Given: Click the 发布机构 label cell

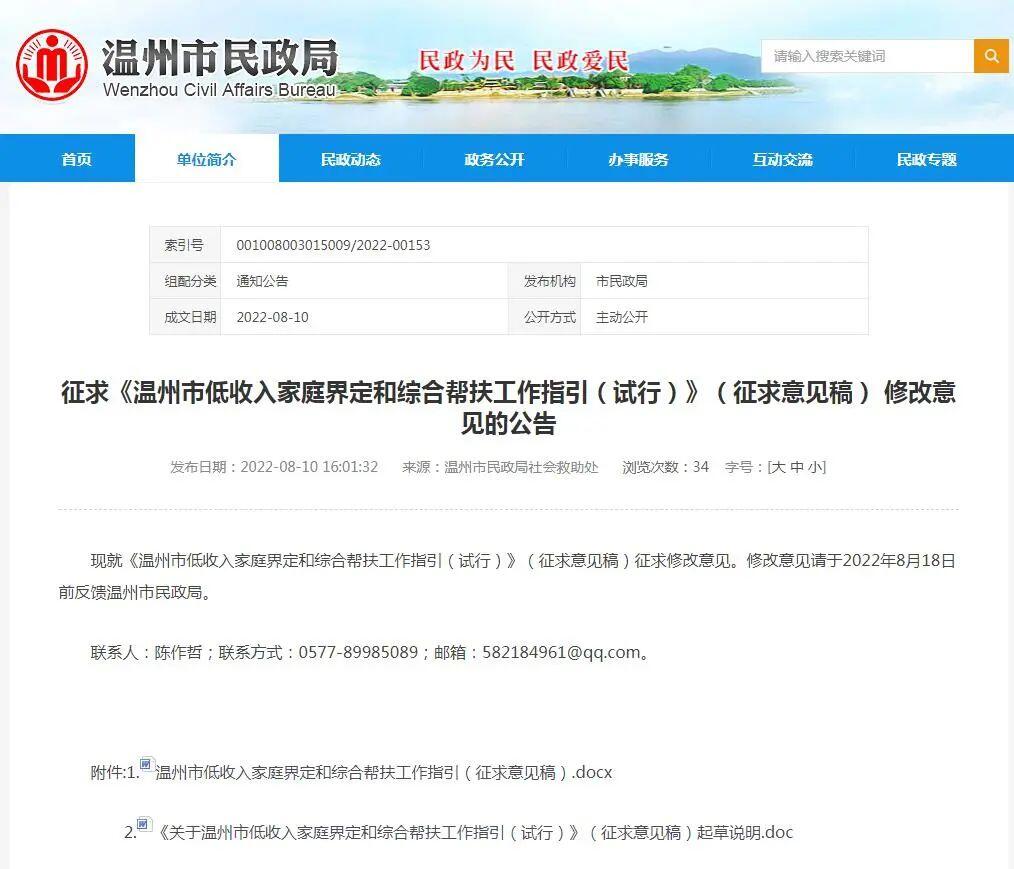Looking at the screenshot, I should pos(545,281).
